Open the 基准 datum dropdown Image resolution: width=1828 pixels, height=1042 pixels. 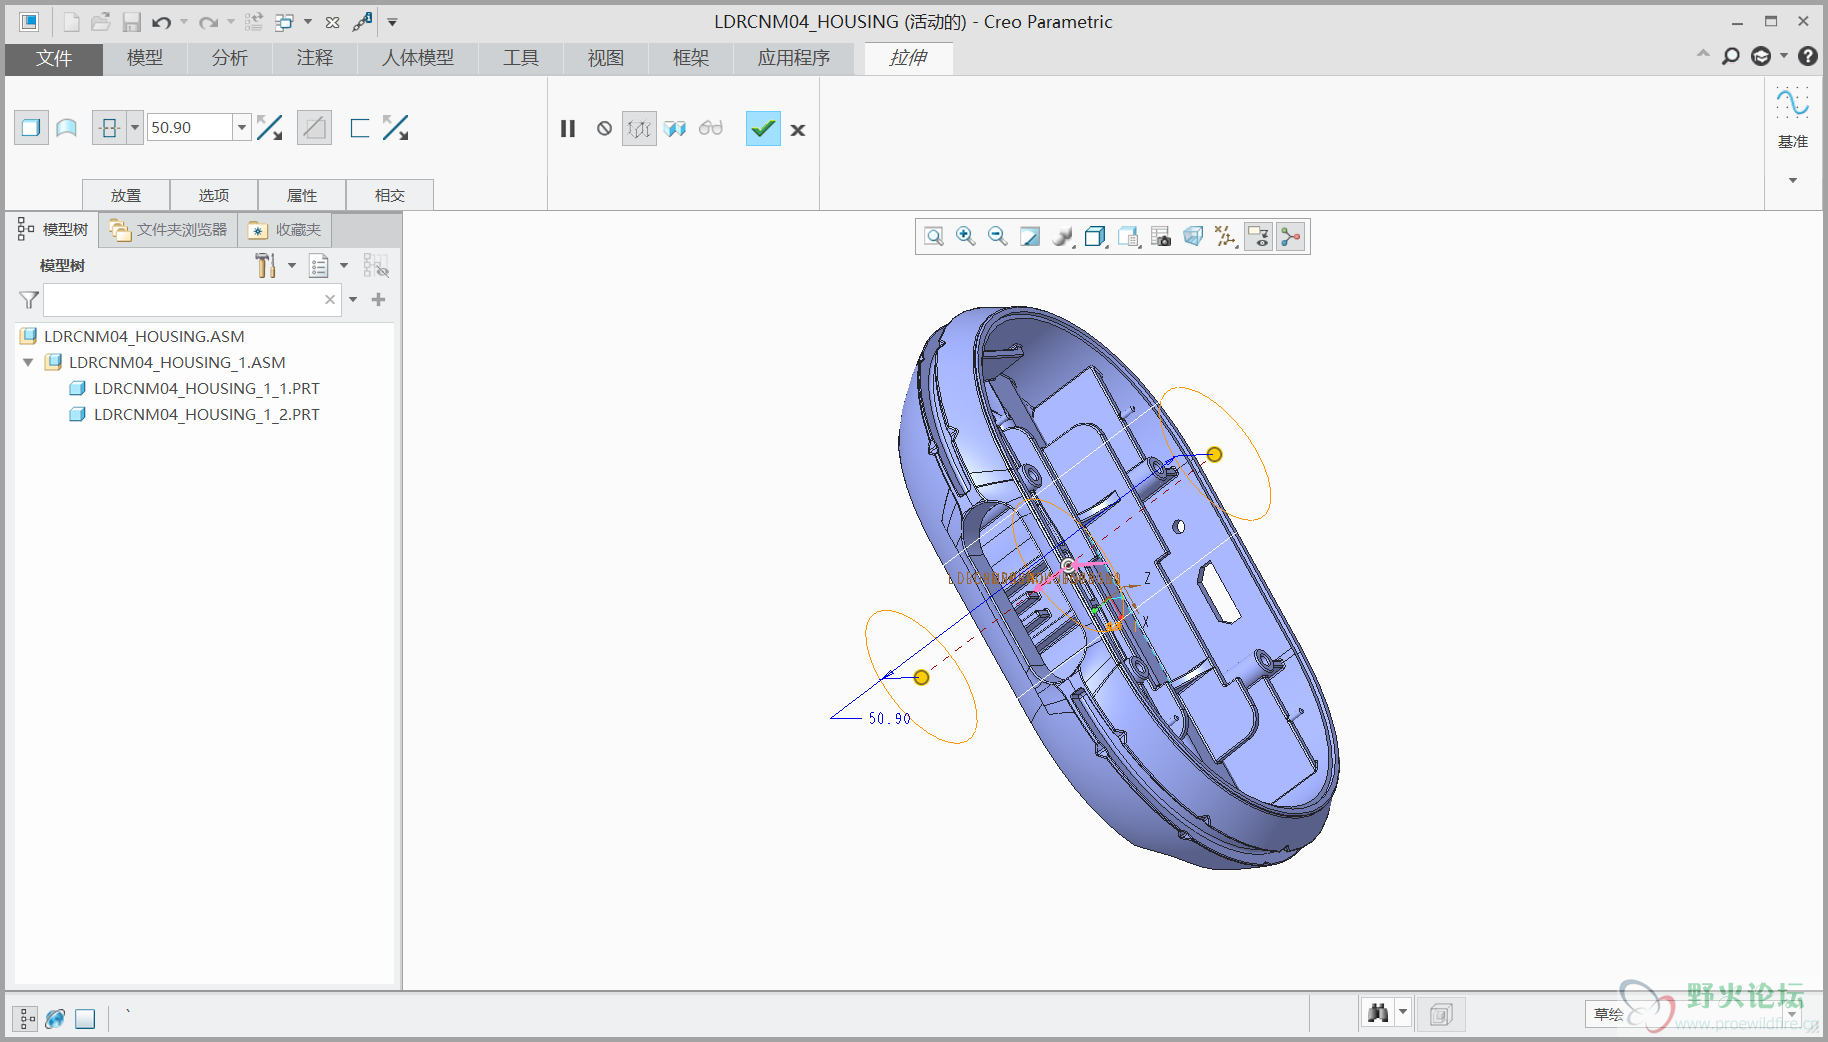pos(1793,181)
